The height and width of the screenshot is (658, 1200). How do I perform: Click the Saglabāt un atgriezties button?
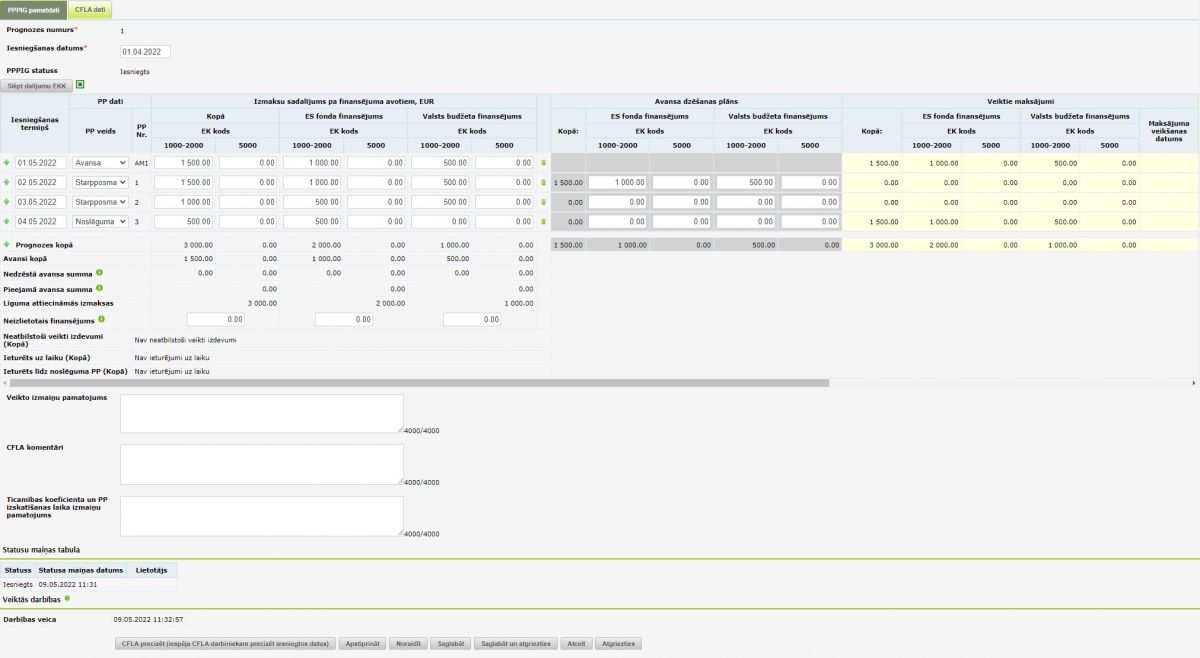coord(515,644)
